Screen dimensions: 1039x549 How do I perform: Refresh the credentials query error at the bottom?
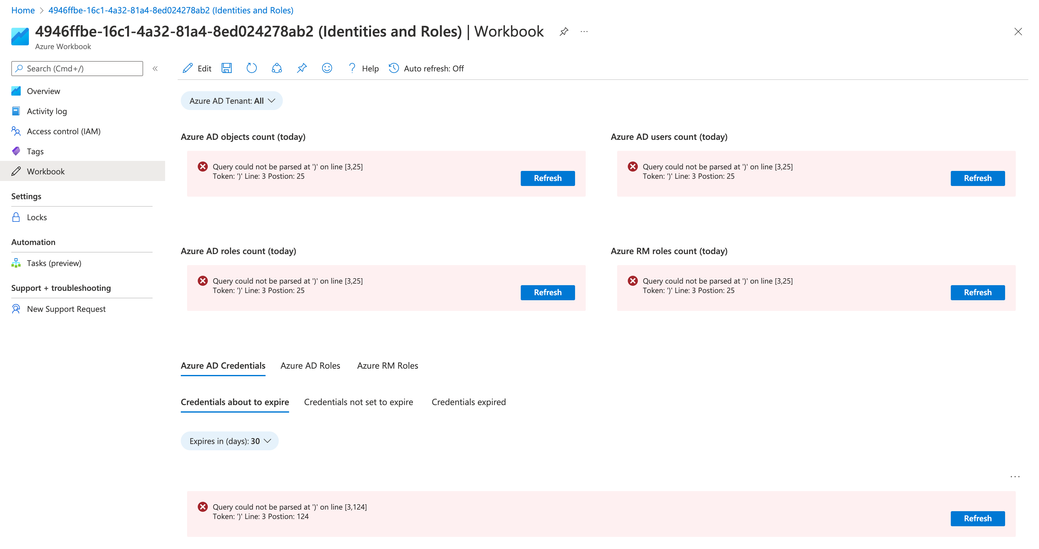pyautogui.click(x=977, y=519)
